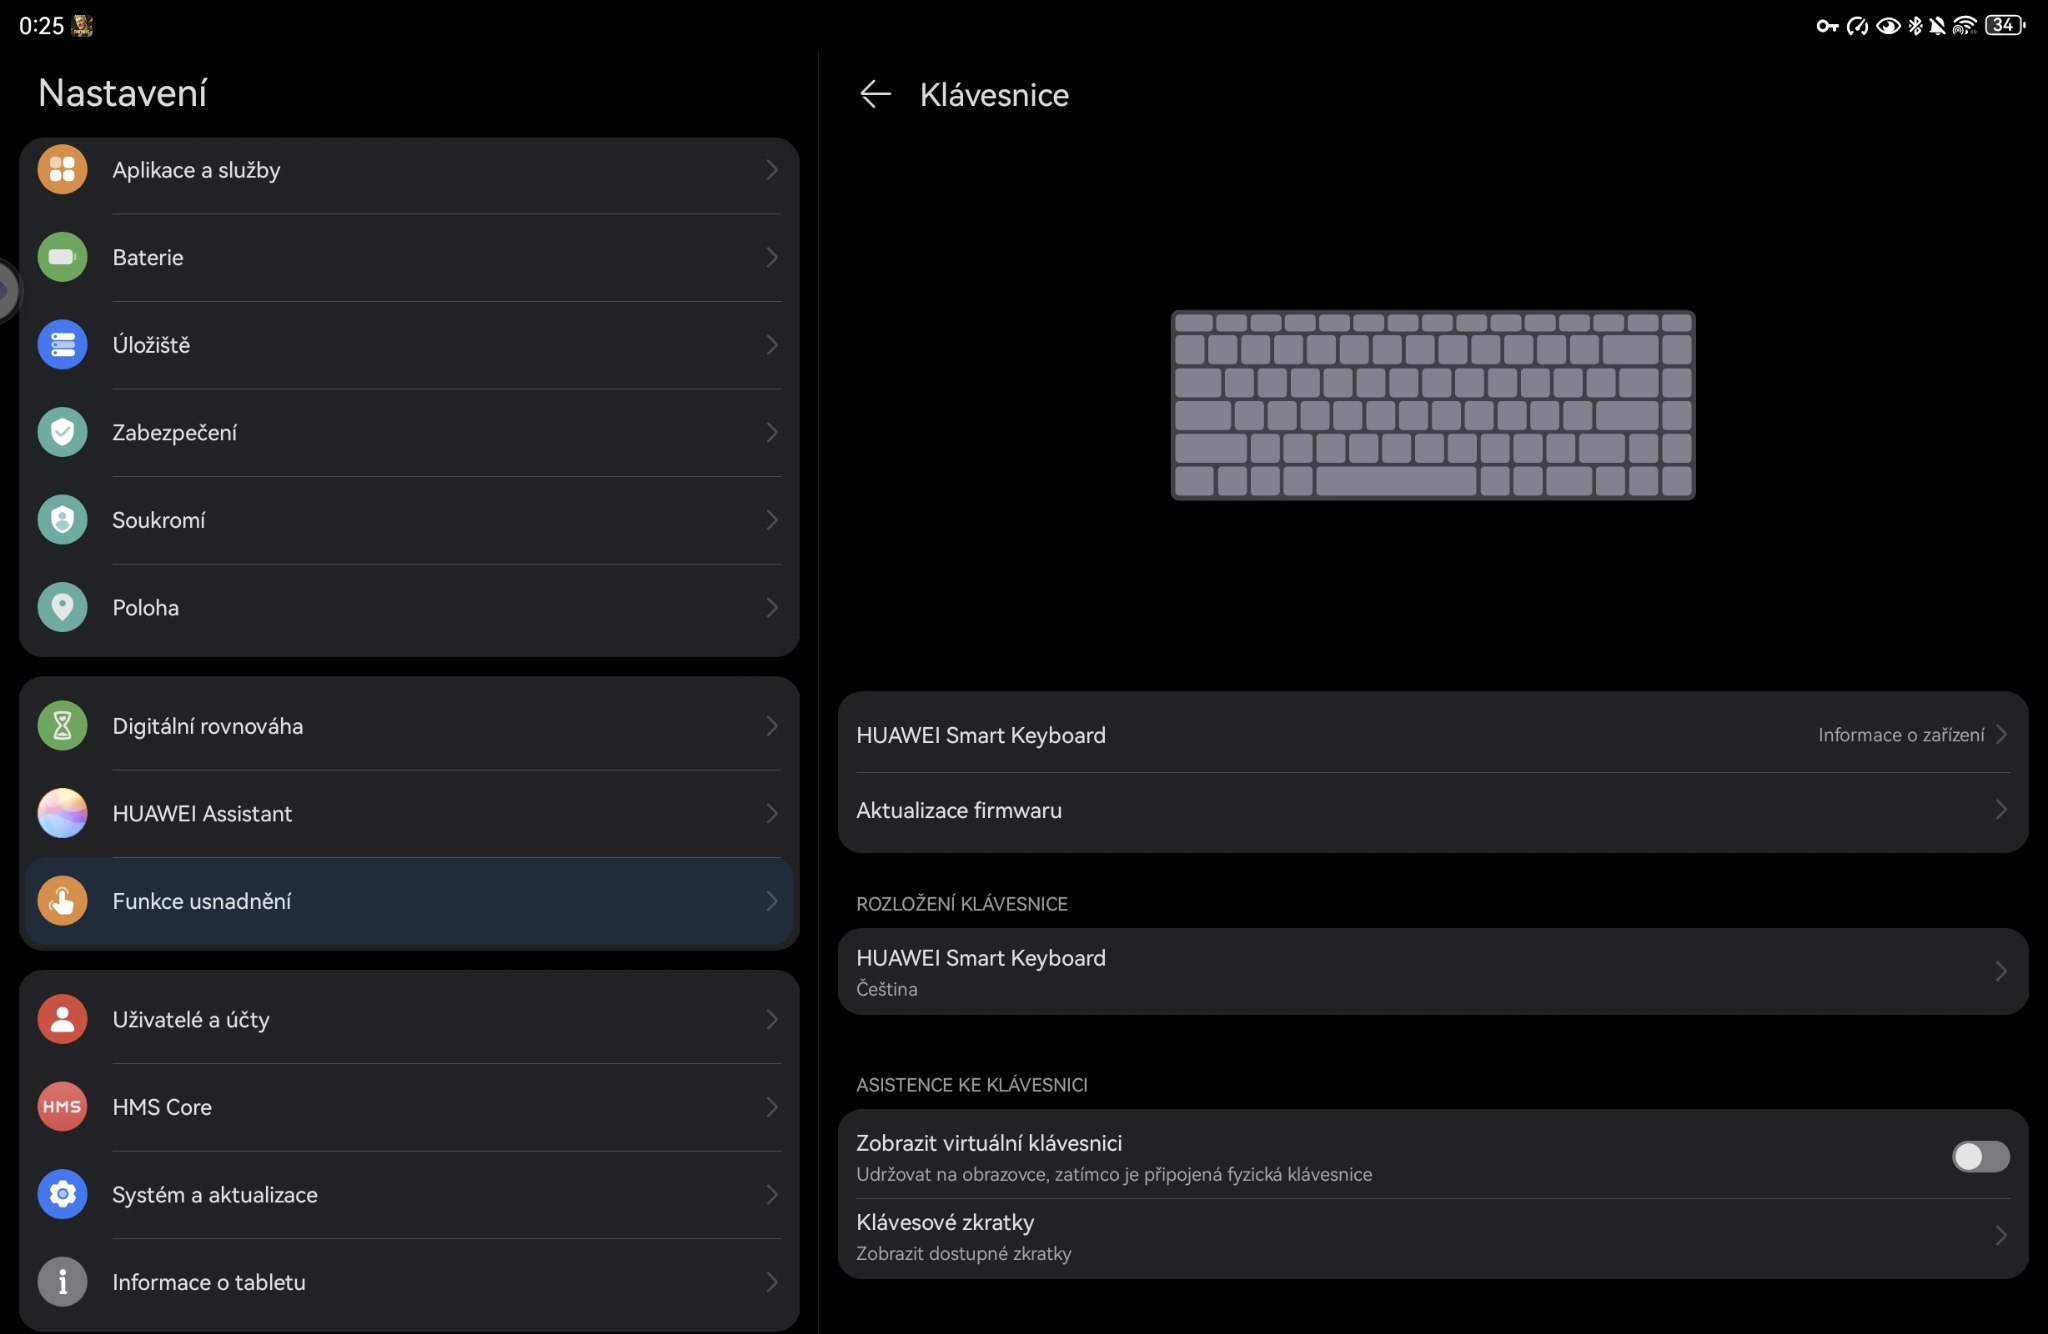Click the back arrow next to Klávesnice

[x=875, y=95]
